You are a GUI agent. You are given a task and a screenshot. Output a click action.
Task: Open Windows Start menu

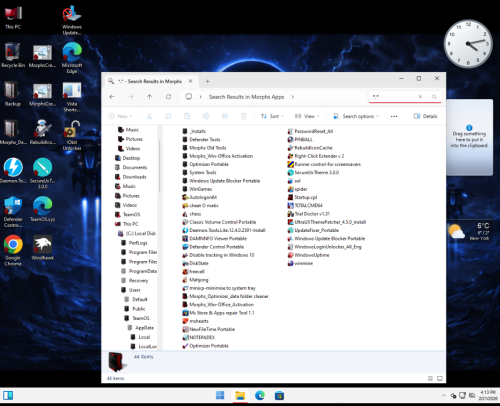pyautogui.click(x=220, y=396)
